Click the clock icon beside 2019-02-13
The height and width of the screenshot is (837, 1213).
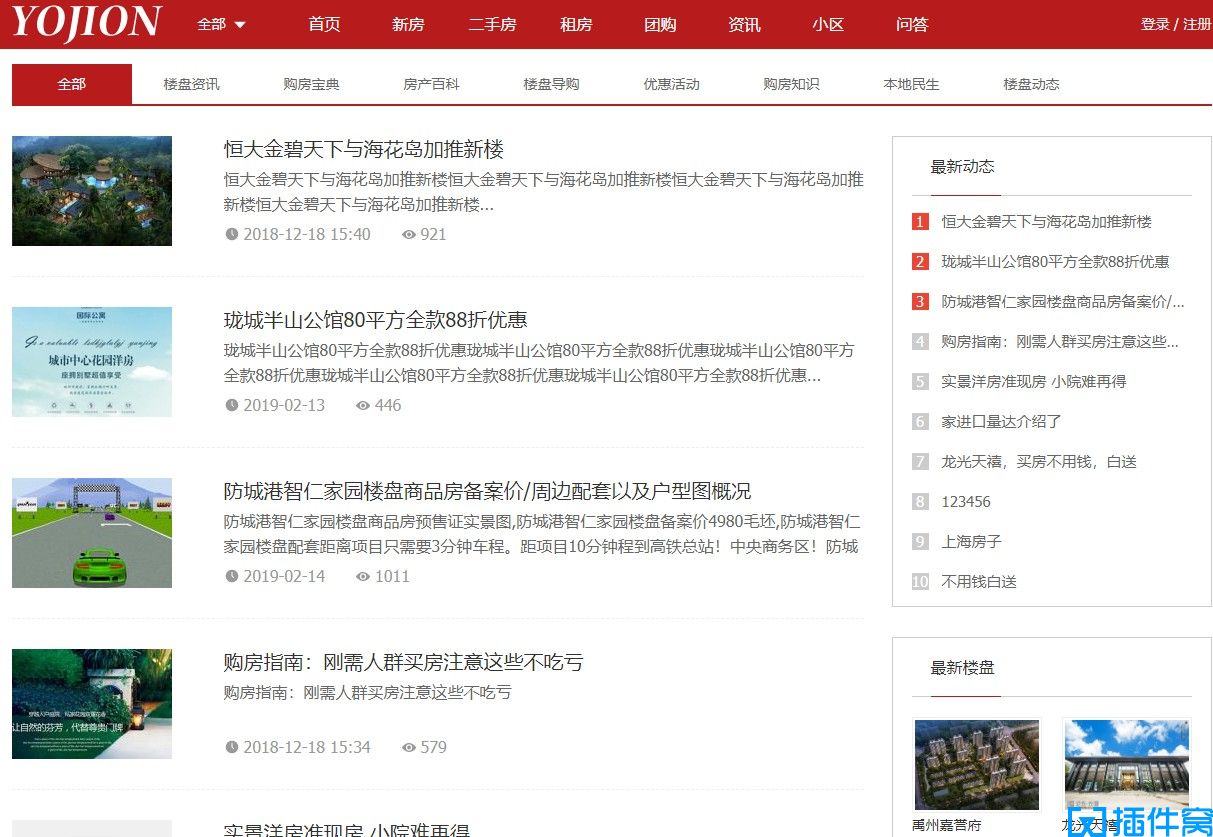click(x=232, y=406)
